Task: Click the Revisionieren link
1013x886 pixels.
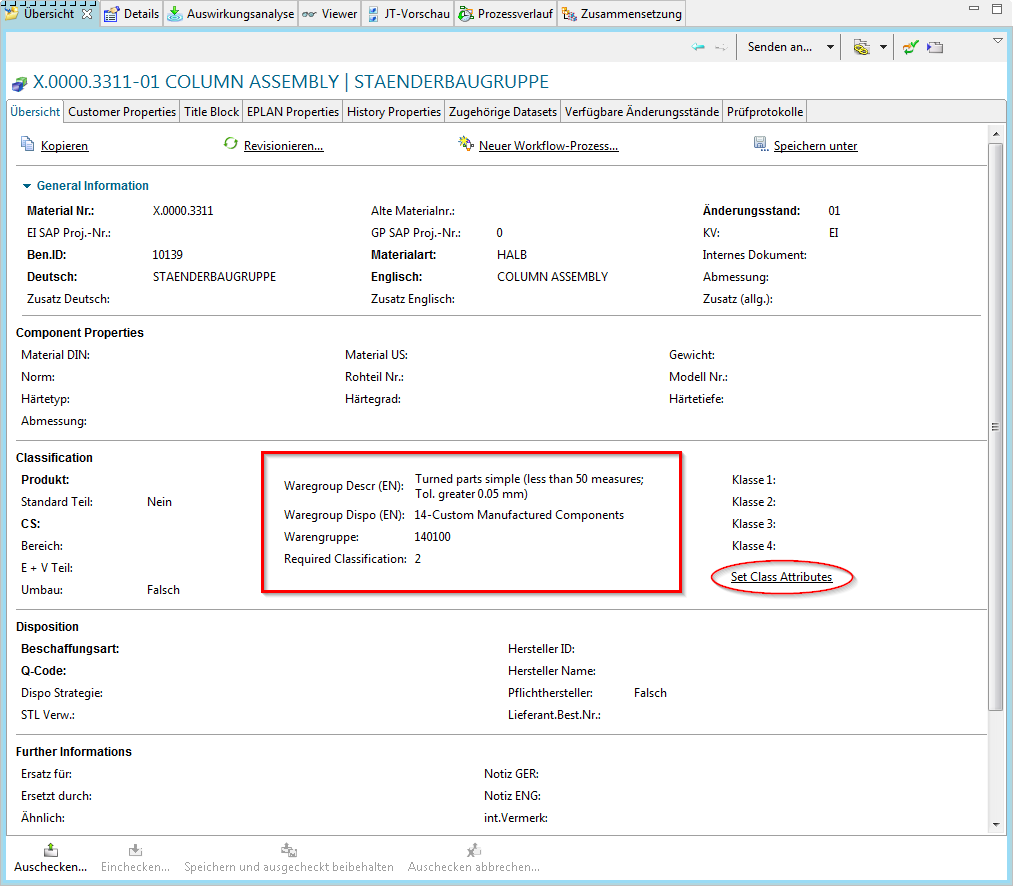Action: click(x=283, y=146)
